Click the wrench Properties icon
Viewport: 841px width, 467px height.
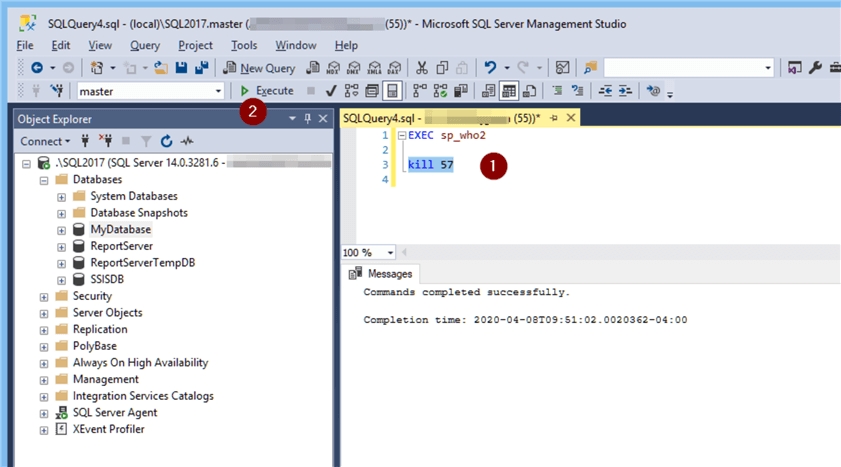tap(815, 68)
